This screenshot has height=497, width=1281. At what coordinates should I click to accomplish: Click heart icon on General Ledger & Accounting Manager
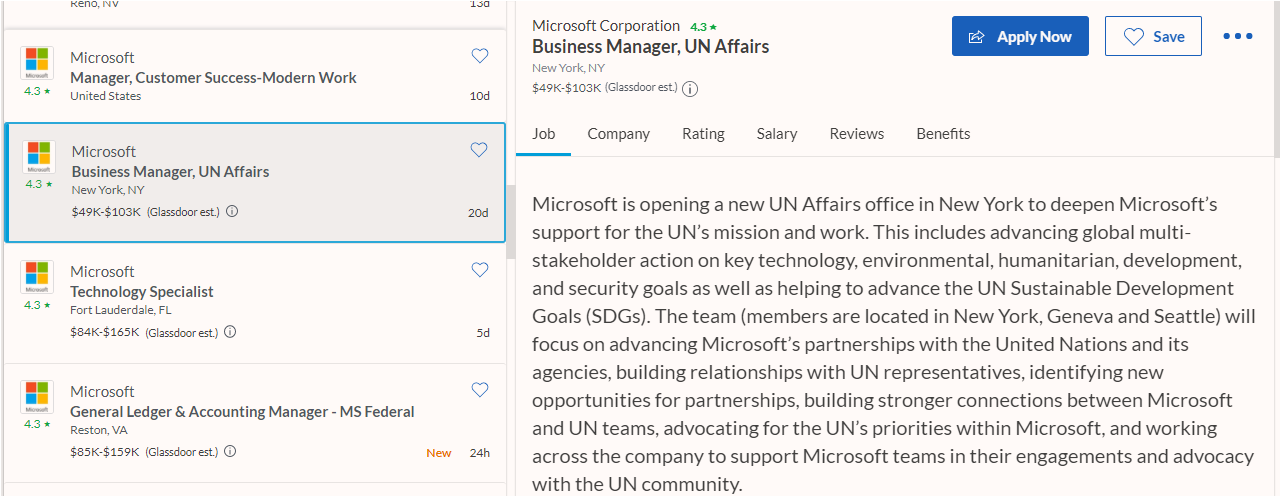480,390
